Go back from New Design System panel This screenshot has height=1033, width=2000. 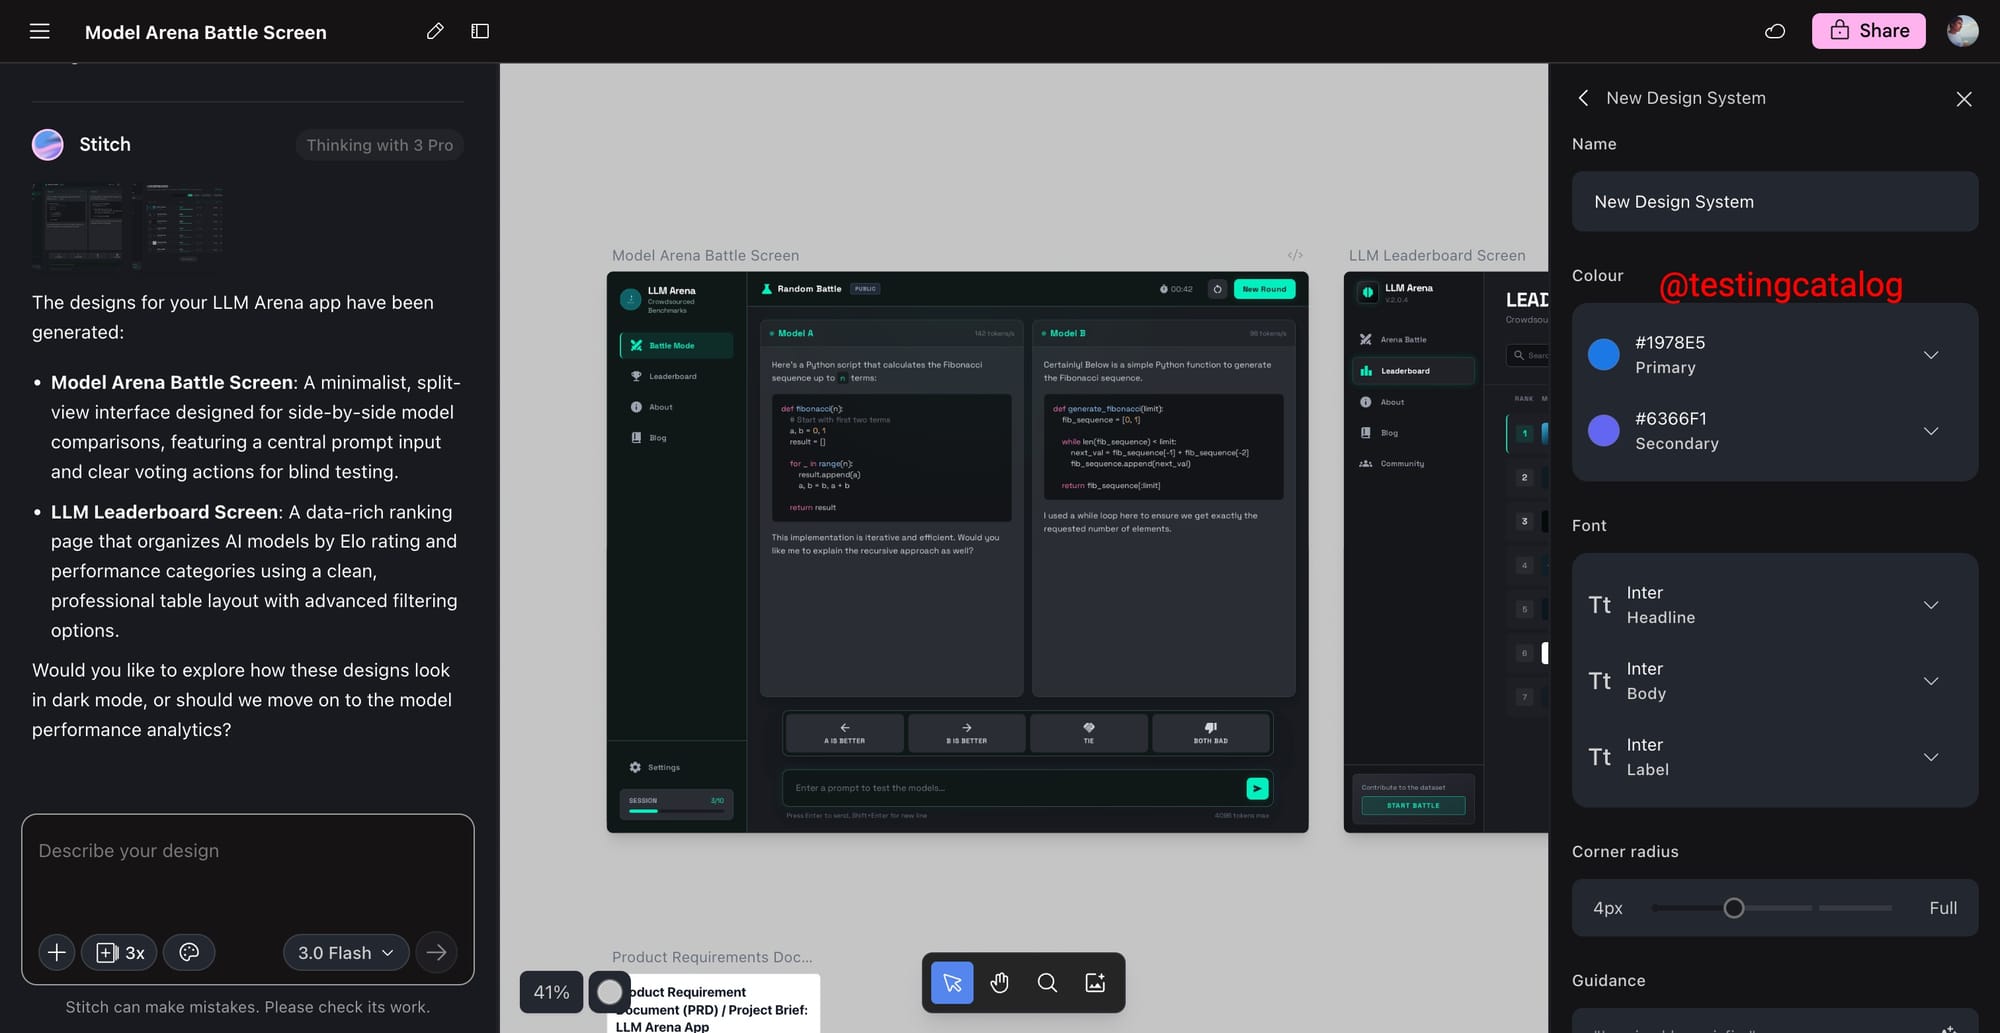pos(1583,98)
